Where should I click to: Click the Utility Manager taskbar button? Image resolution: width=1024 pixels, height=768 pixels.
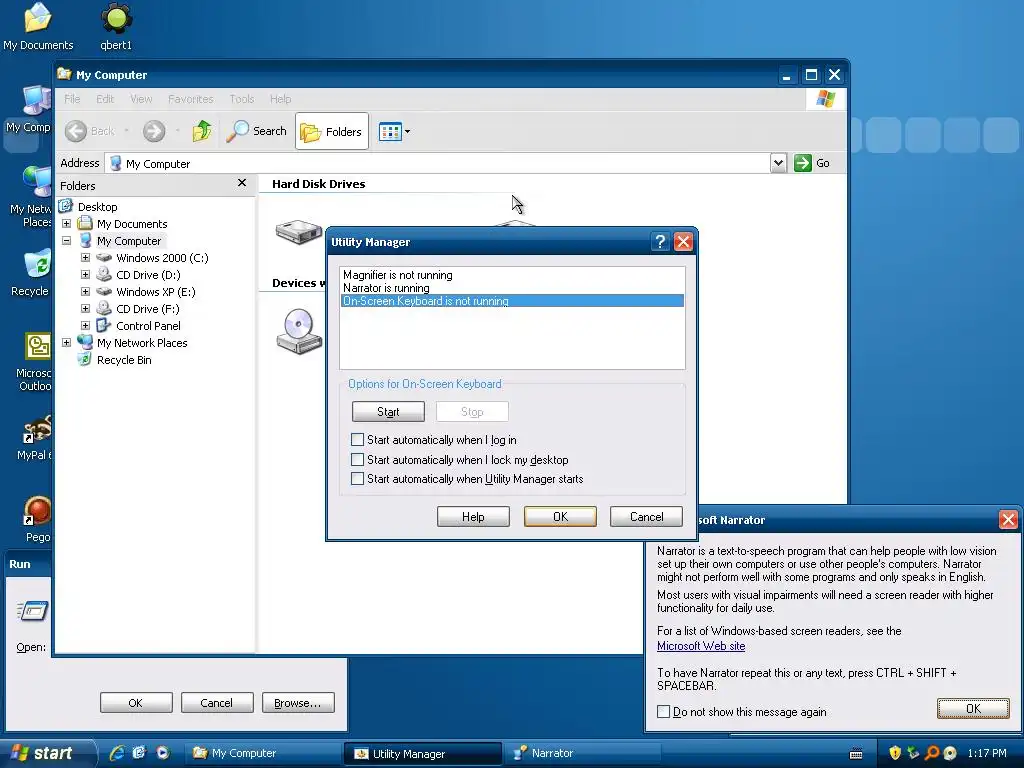[424, 753]
